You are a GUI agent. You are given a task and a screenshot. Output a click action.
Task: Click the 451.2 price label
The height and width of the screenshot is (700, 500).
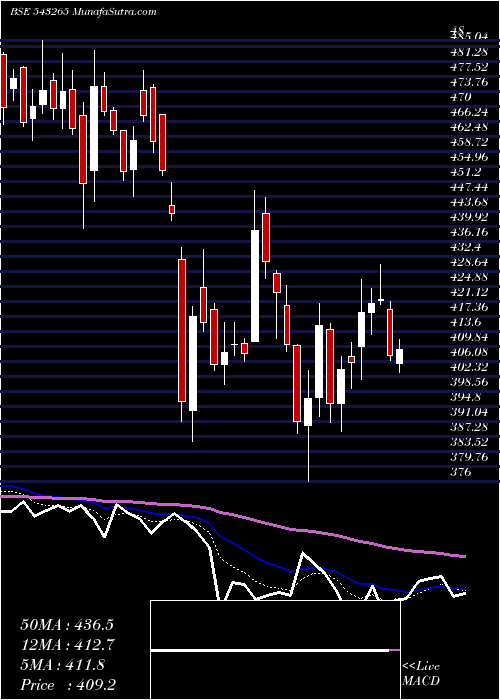[465, 172]
